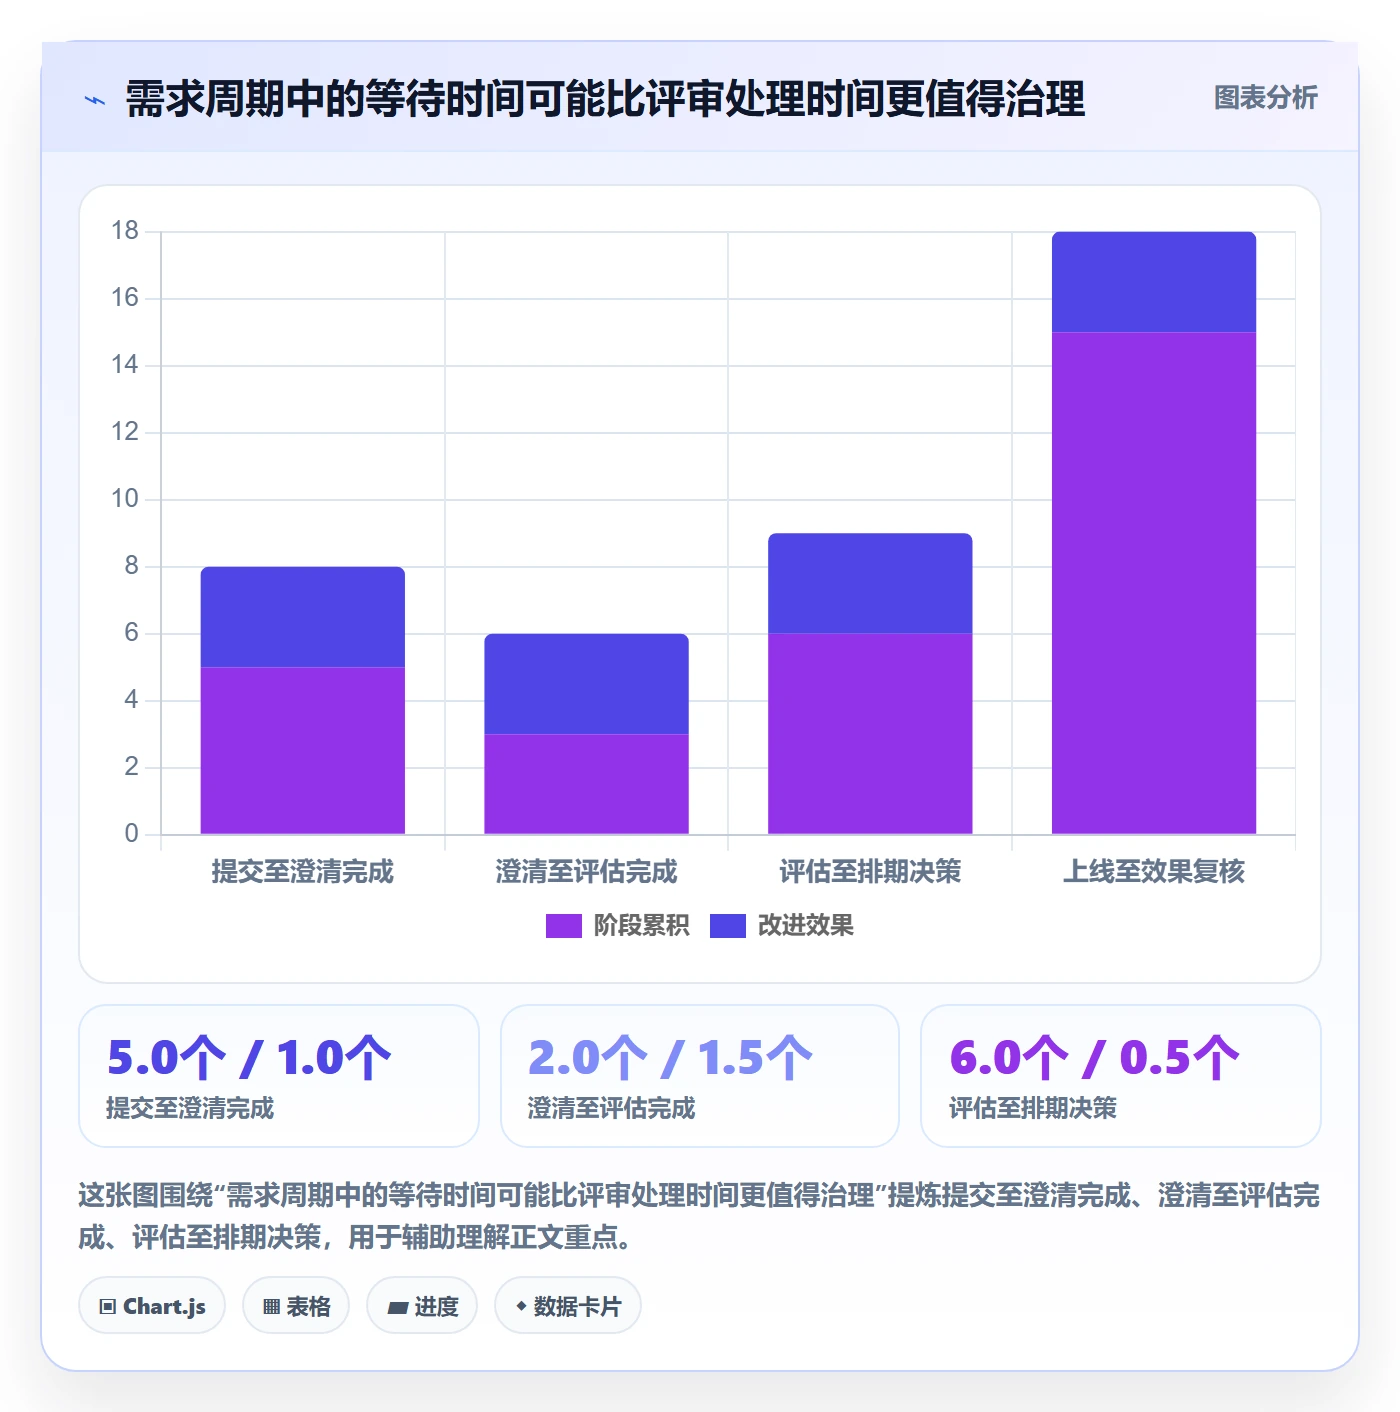Screen dimensions: 1400x1412
Task: Click the bar icon in 进度 tag
Action: [398, 1307]
